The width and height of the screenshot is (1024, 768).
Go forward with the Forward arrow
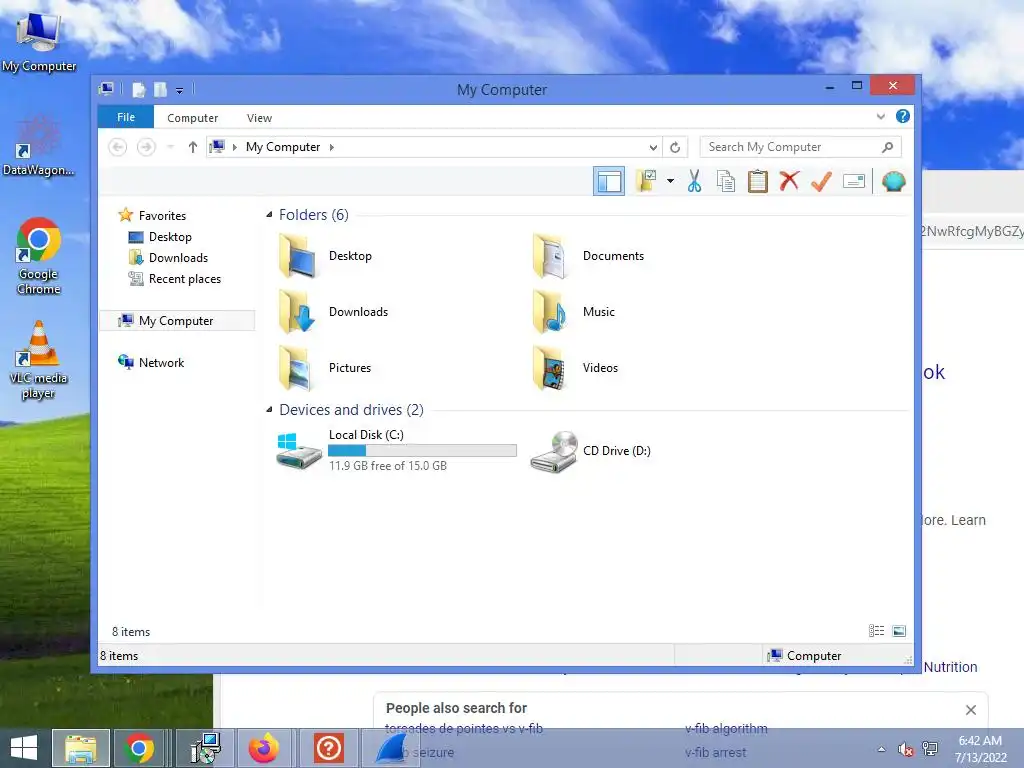146,147
